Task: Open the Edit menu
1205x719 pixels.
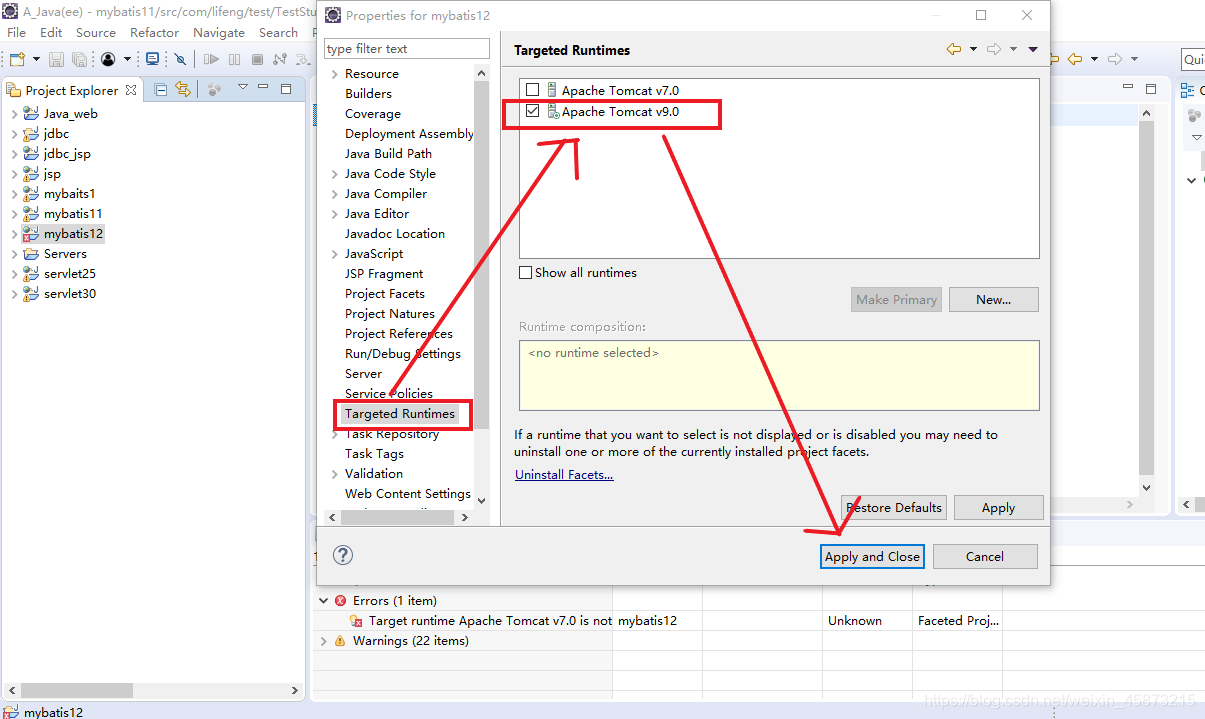Action: pos(51,32)
